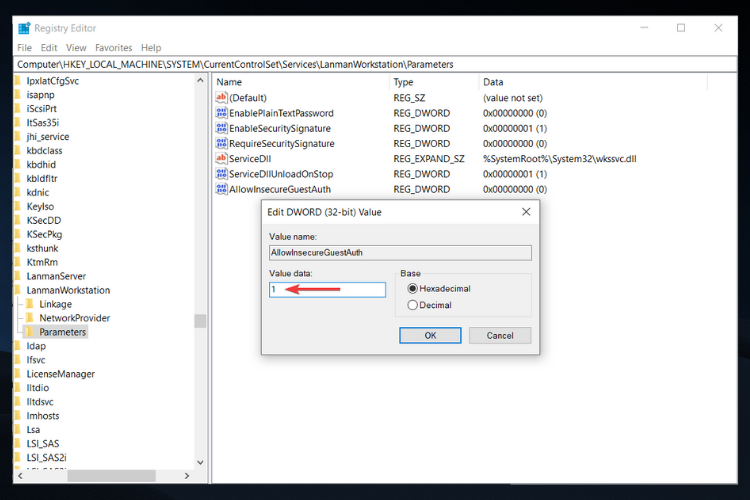Click the KSecPkg folder icon
Viewport: 750px width, 500px height.
click(x=18, y=234)
